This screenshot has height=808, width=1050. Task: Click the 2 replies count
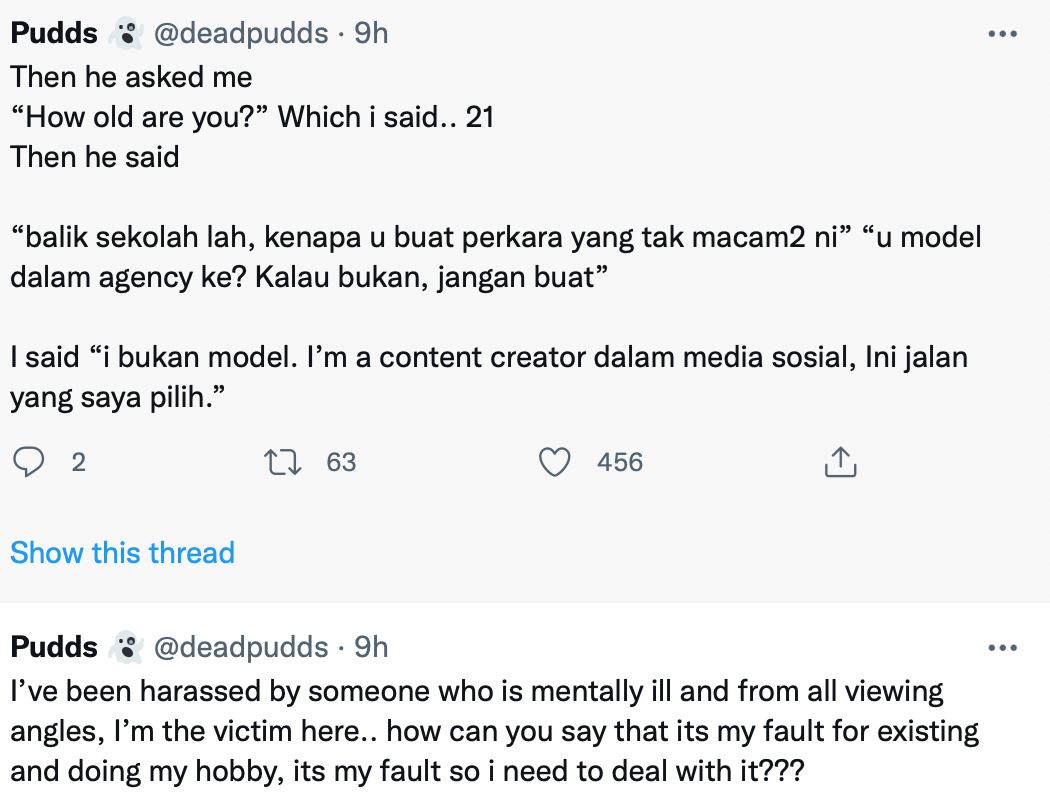coord(78,462)
